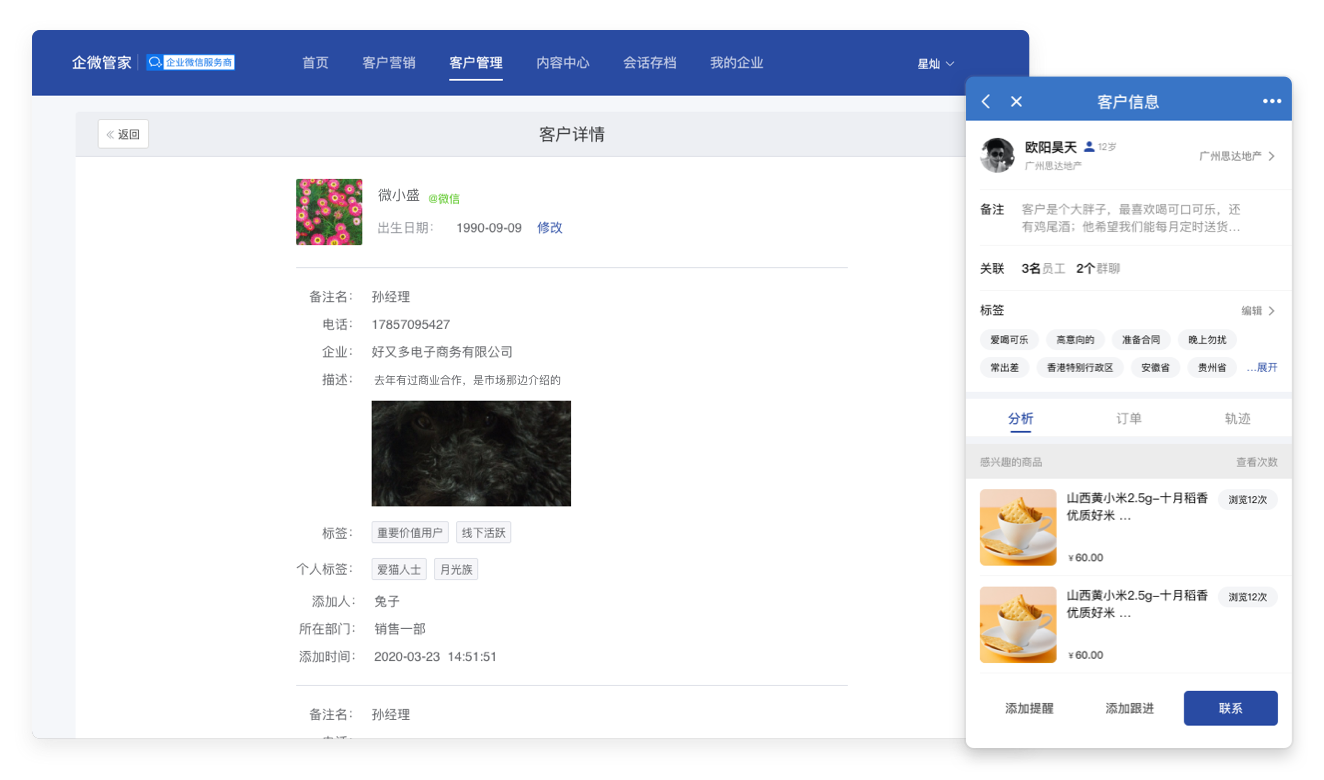Navigate to 会话存档
Screen dimensions: 1324x780
click(650, 63)
